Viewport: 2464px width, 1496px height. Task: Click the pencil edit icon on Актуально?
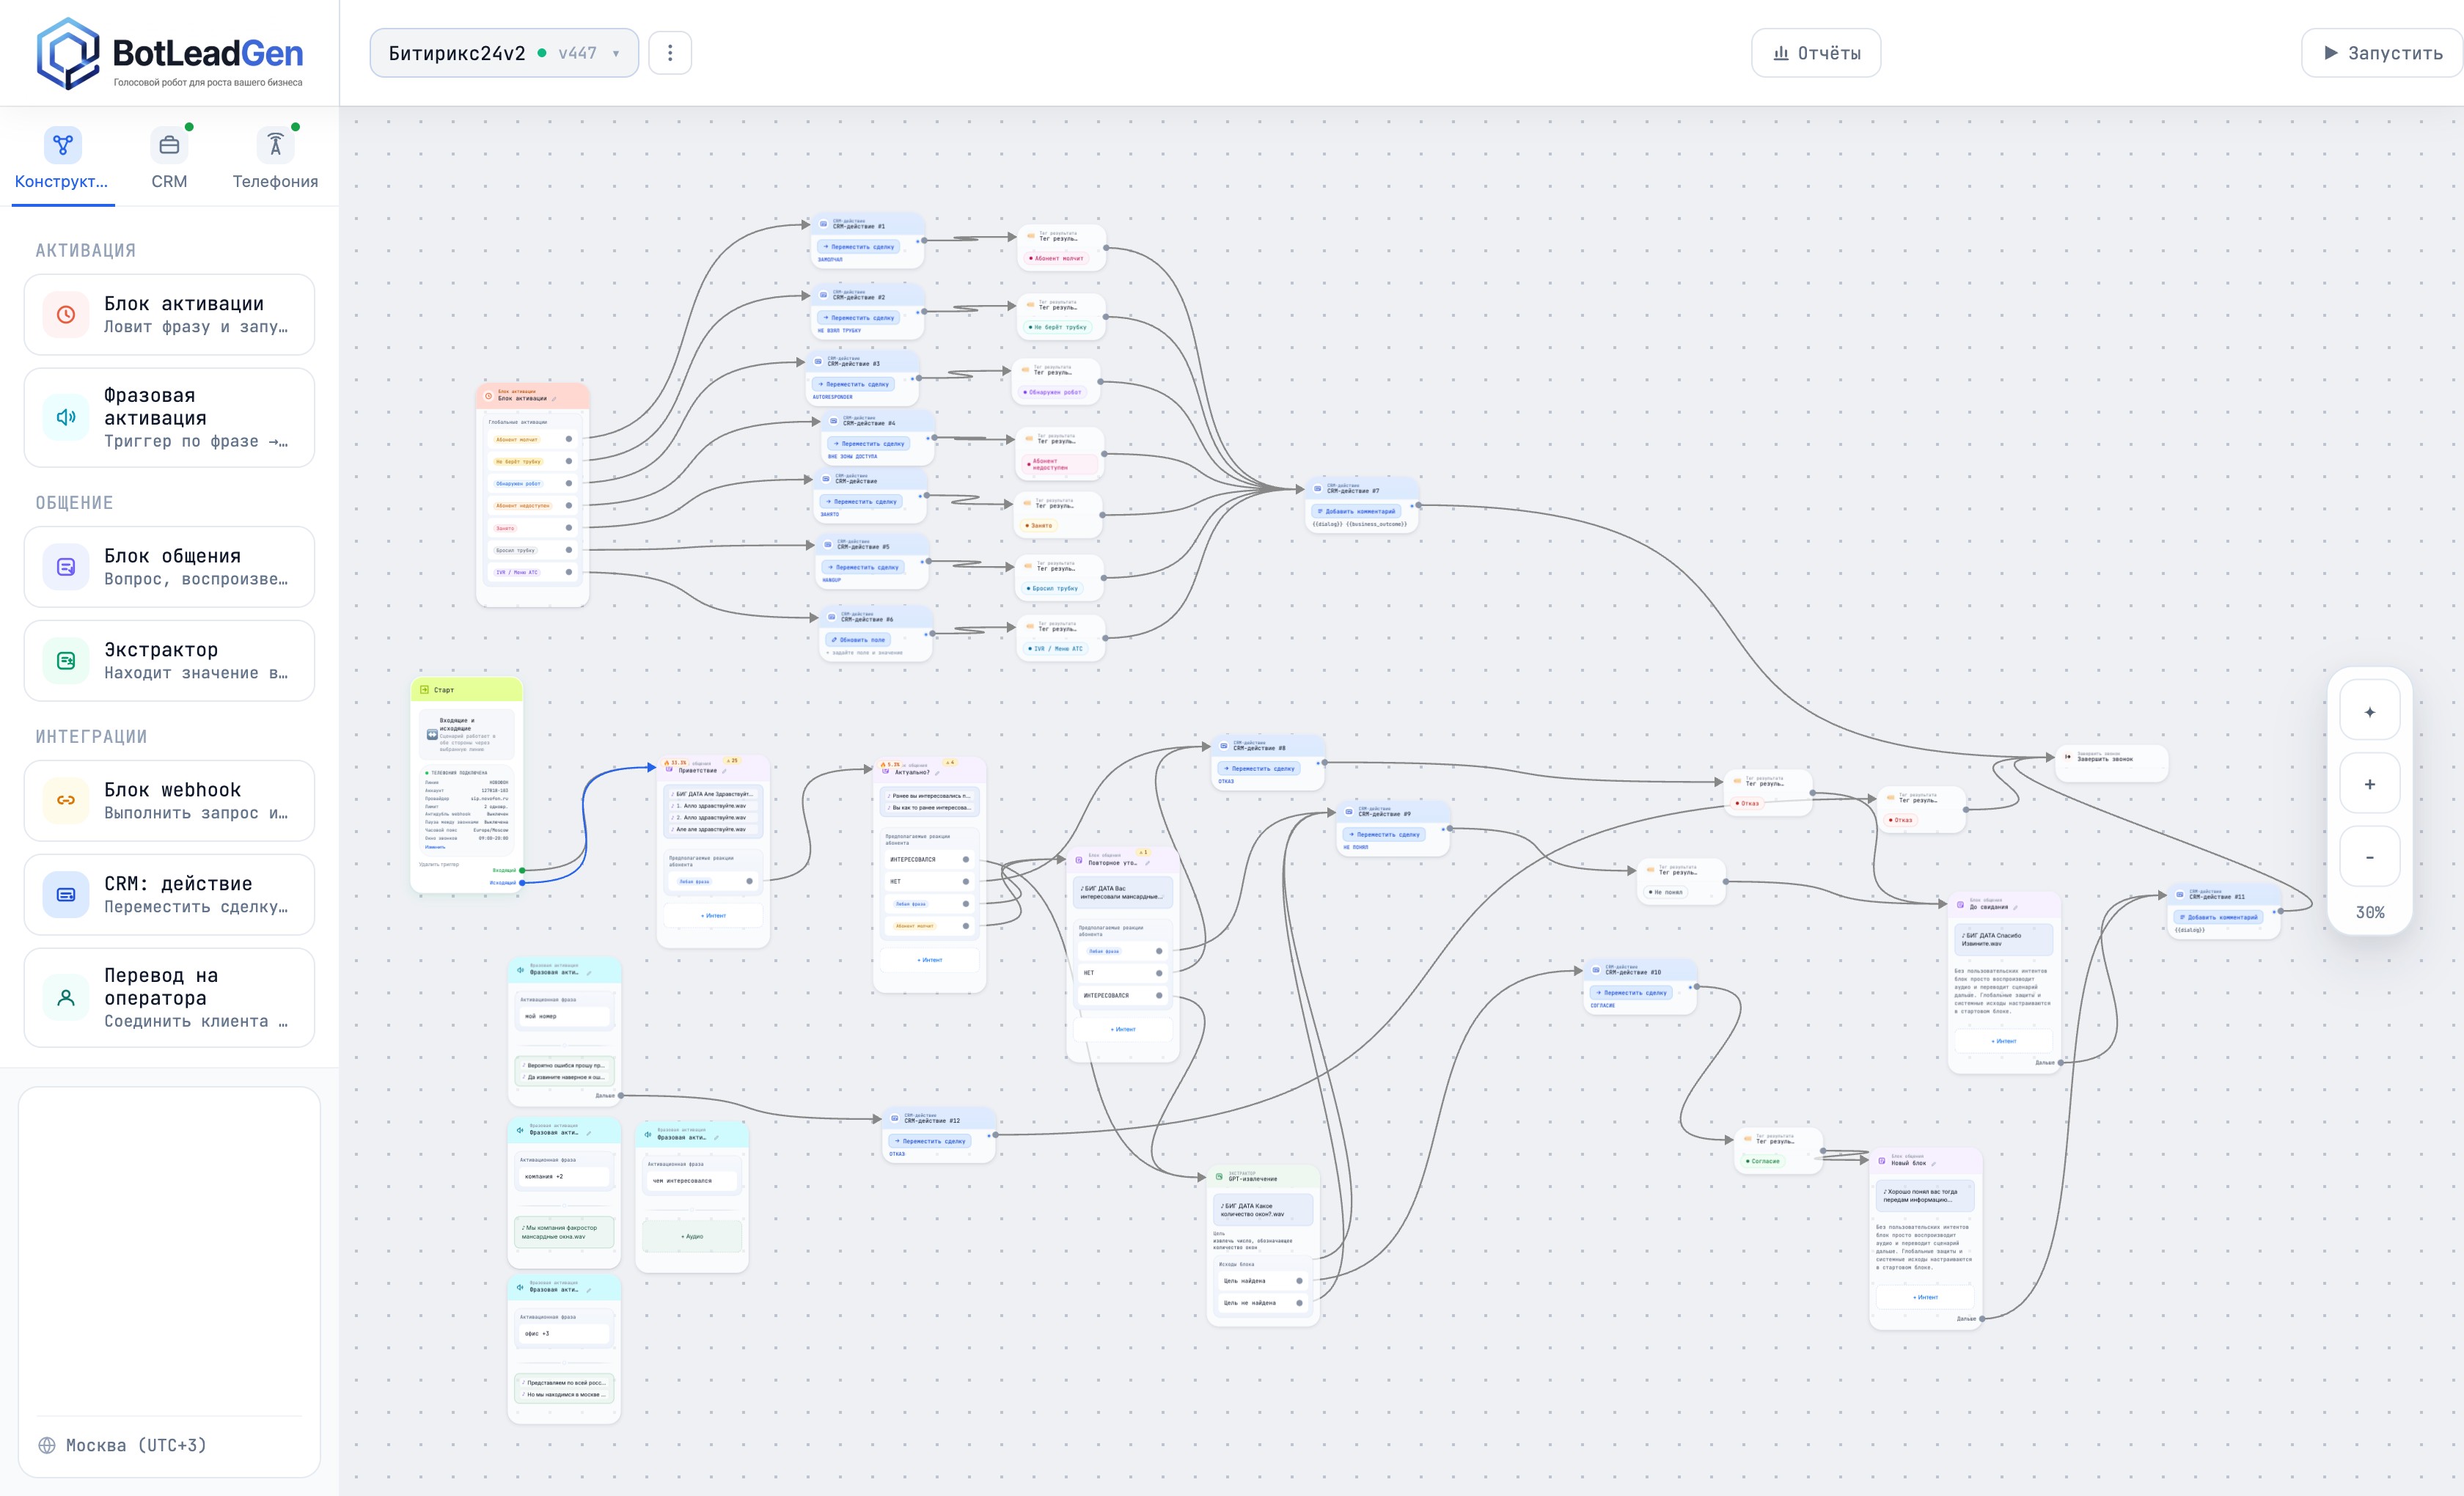(938, 773)
